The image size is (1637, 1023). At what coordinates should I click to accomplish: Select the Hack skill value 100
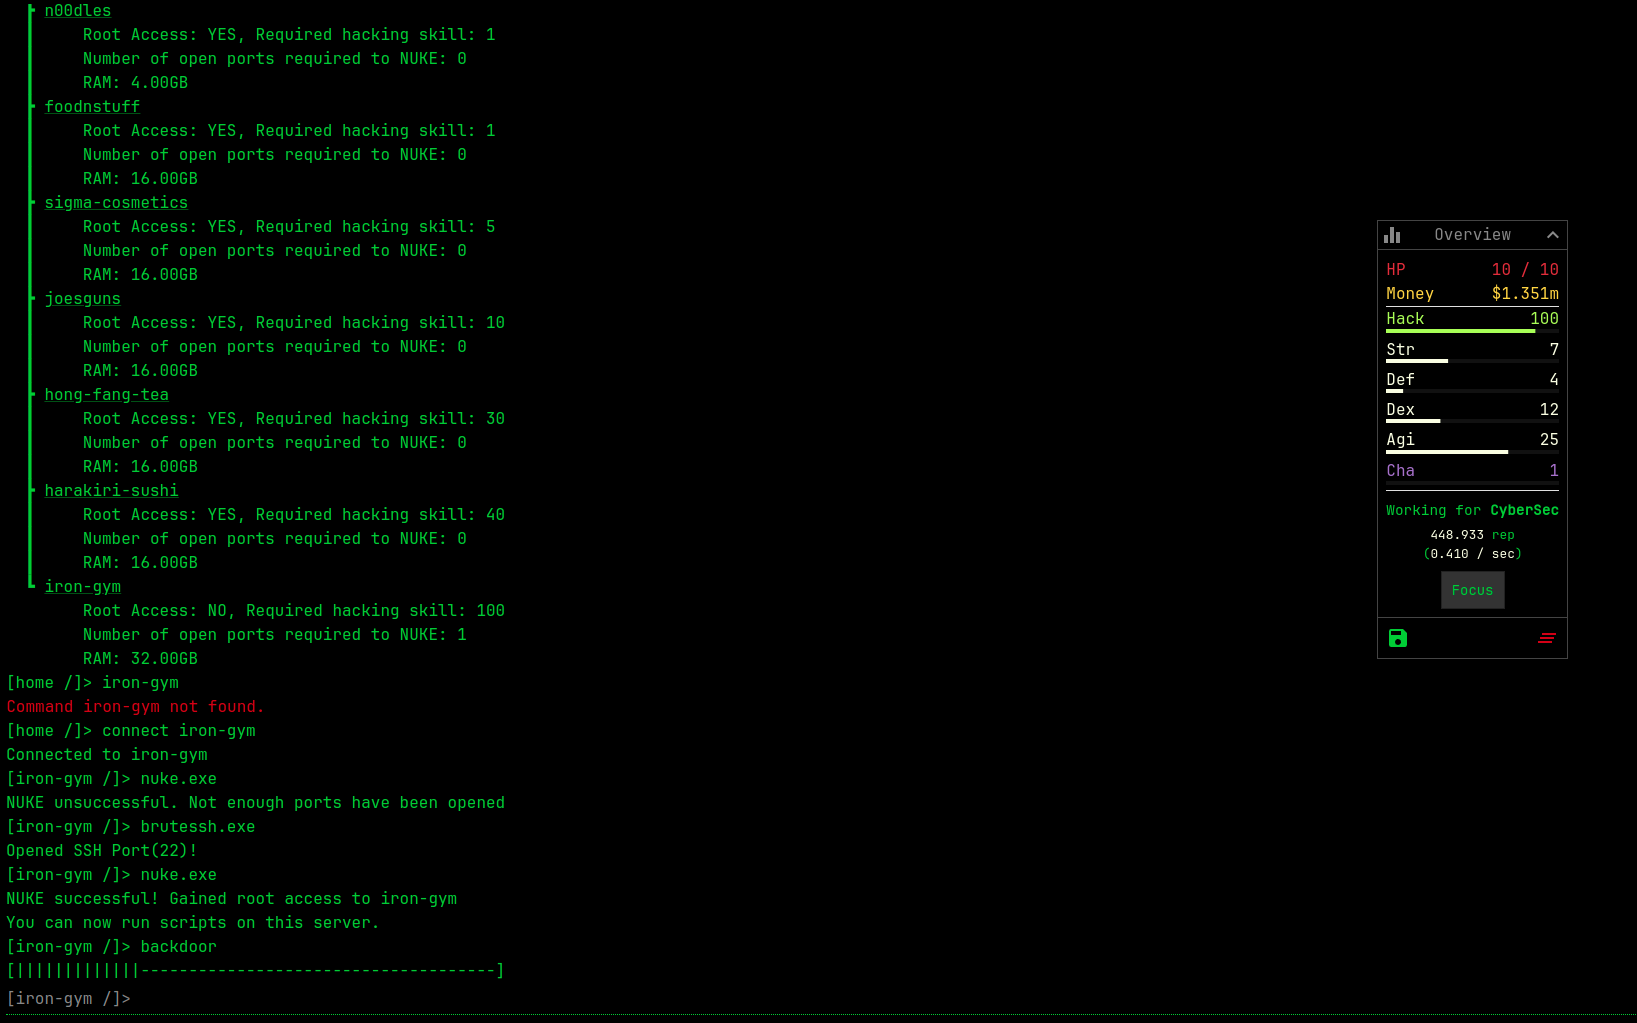[x=1544, y=319]
